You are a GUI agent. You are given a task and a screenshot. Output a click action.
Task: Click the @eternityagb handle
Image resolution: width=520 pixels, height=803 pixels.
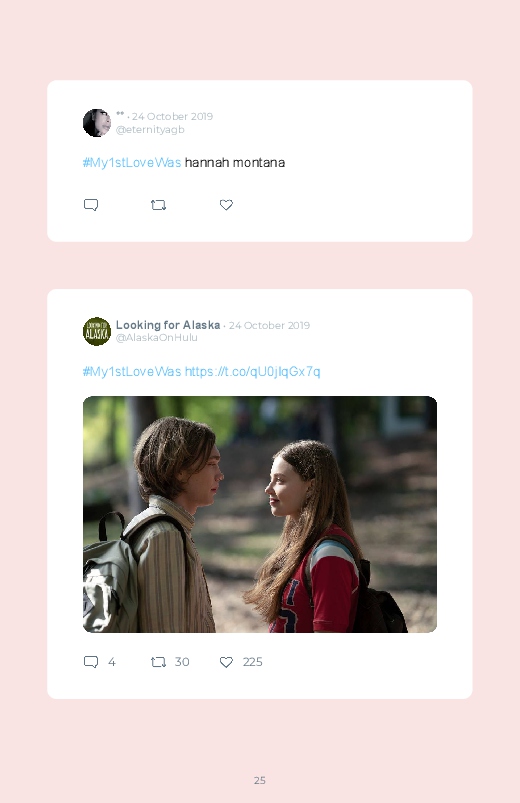tap(150, 130)
